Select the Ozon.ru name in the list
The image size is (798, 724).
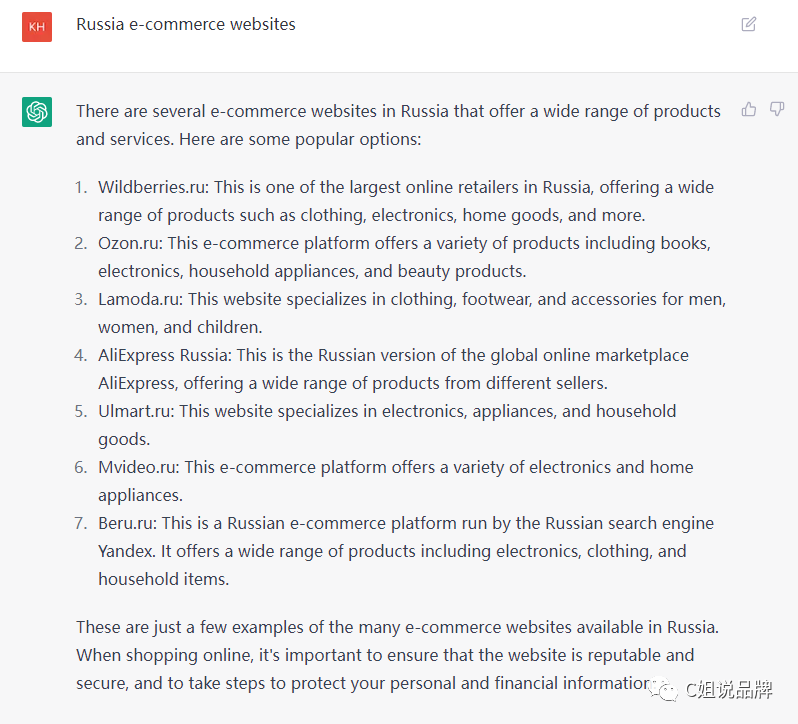[130, 243]
